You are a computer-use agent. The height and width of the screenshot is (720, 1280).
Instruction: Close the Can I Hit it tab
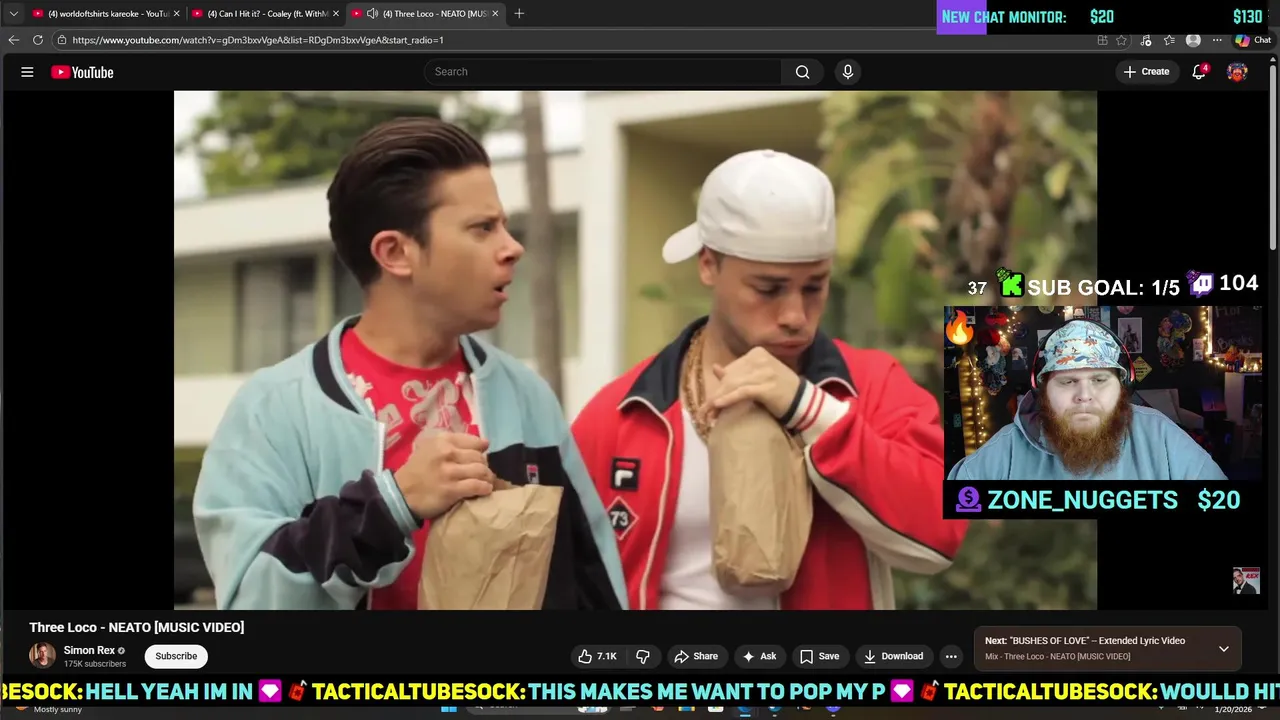(336, 13)
